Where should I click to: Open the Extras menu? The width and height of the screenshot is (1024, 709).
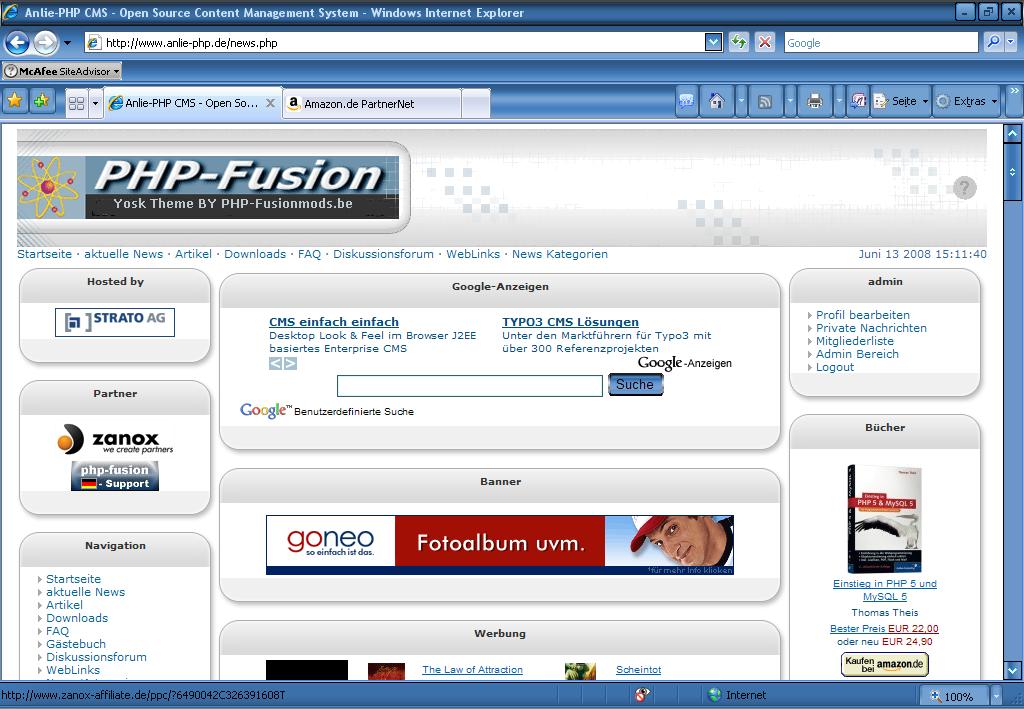click(x=966, y=101)
